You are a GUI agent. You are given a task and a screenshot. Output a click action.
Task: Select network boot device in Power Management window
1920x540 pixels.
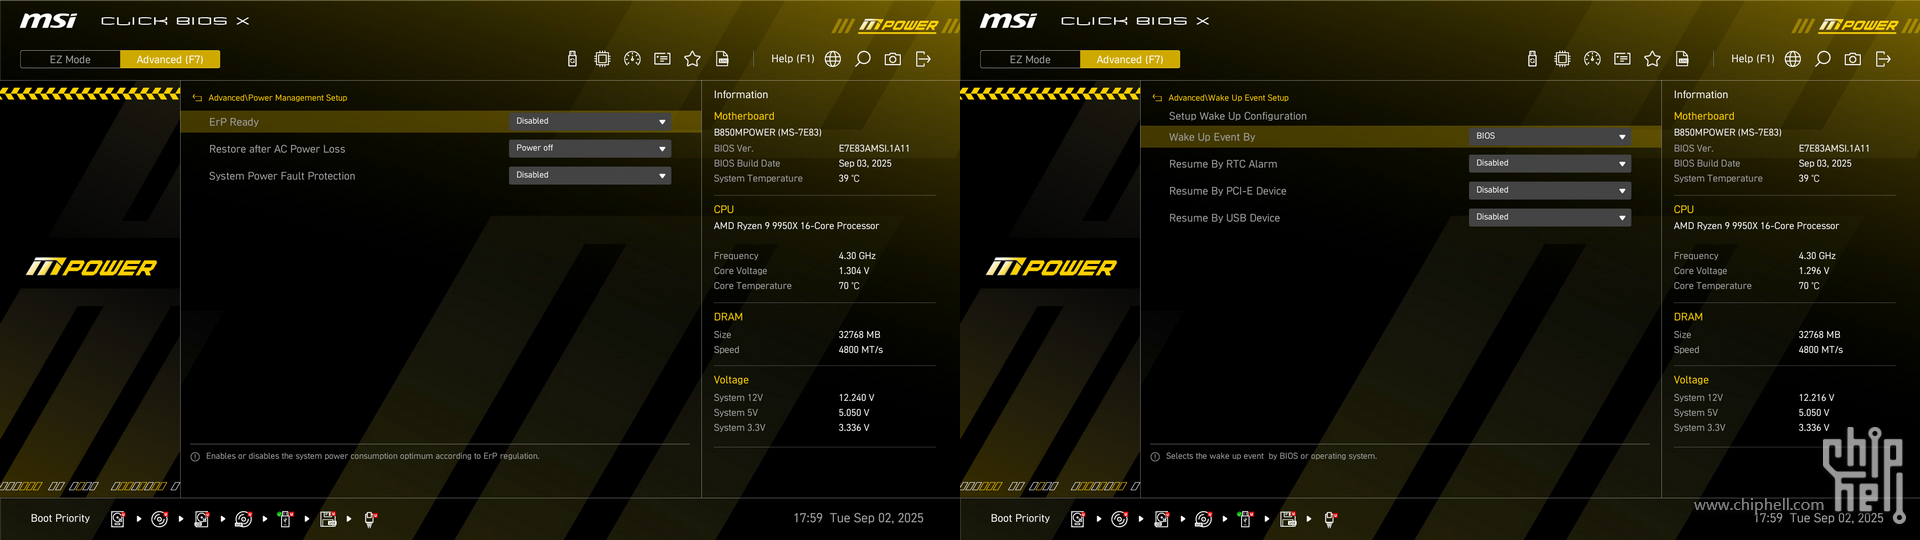(370, 519)
